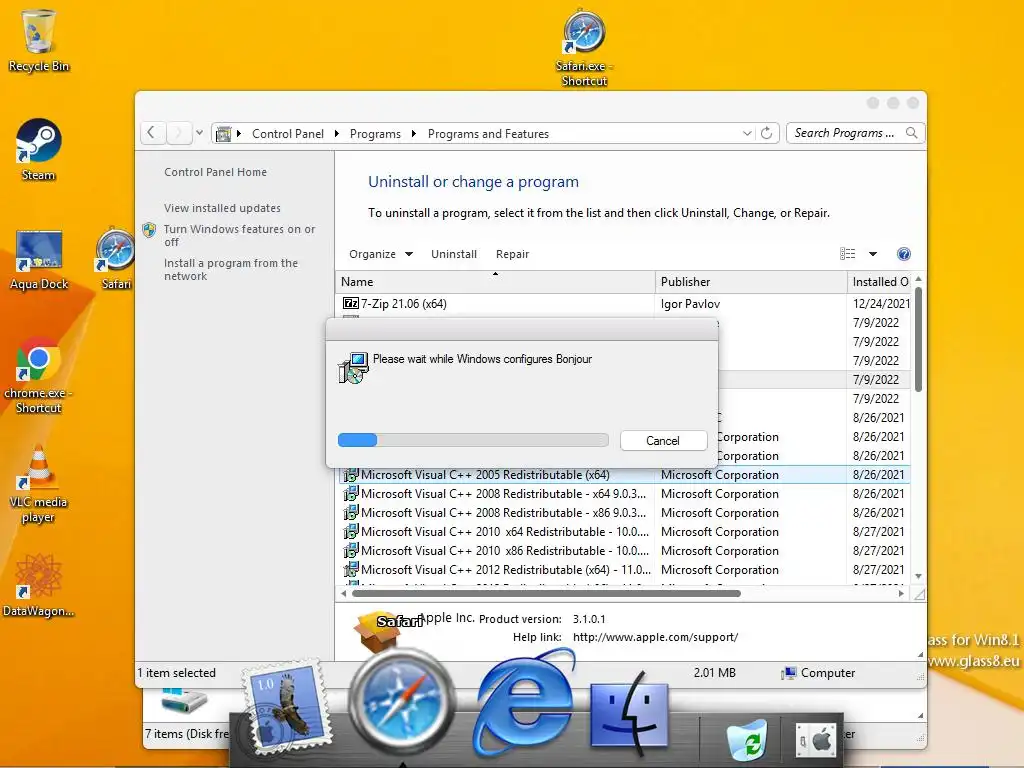The image size is (1024, 768).
Task: Click the Control Panel icon in address bar
Action: point(223,133)
